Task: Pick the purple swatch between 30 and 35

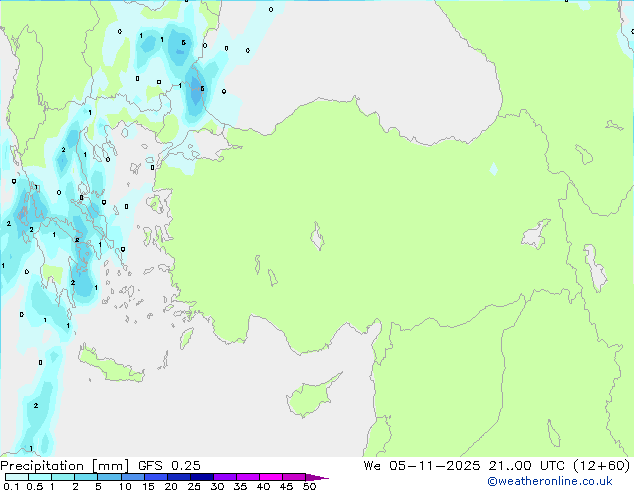Action: click(225, 477)
